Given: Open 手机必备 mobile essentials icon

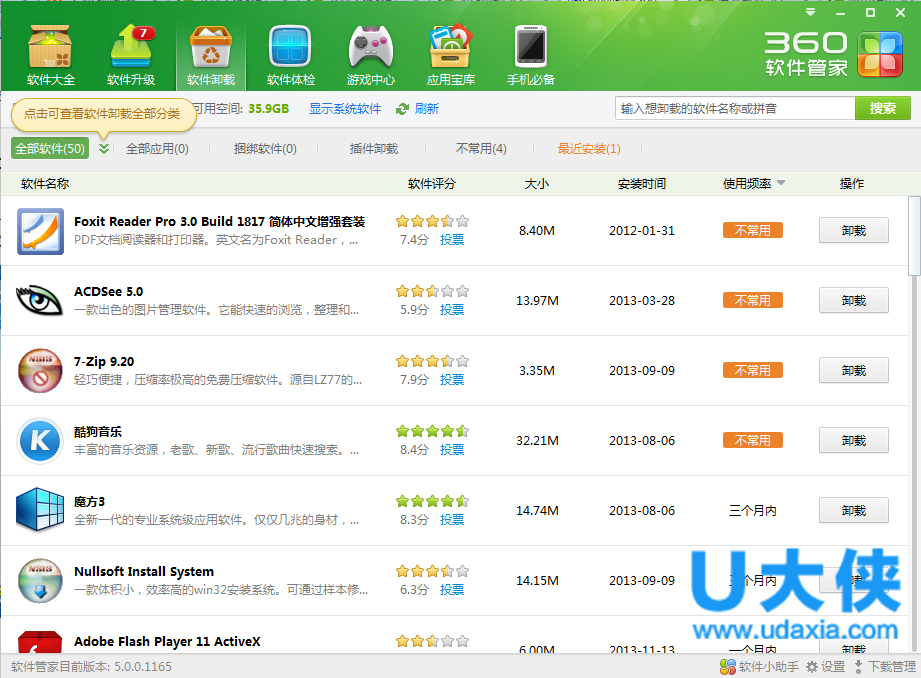Looking at the screenshot, I should [531, 53].
